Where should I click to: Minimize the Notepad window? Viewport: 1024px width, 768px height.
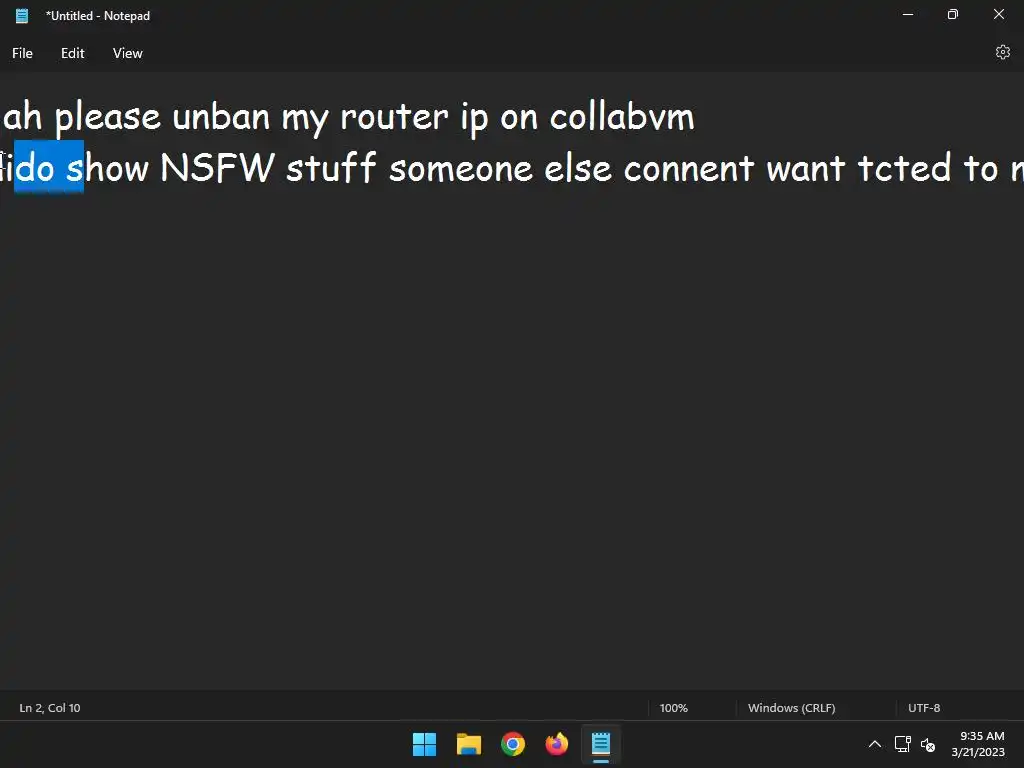[908, 14]
